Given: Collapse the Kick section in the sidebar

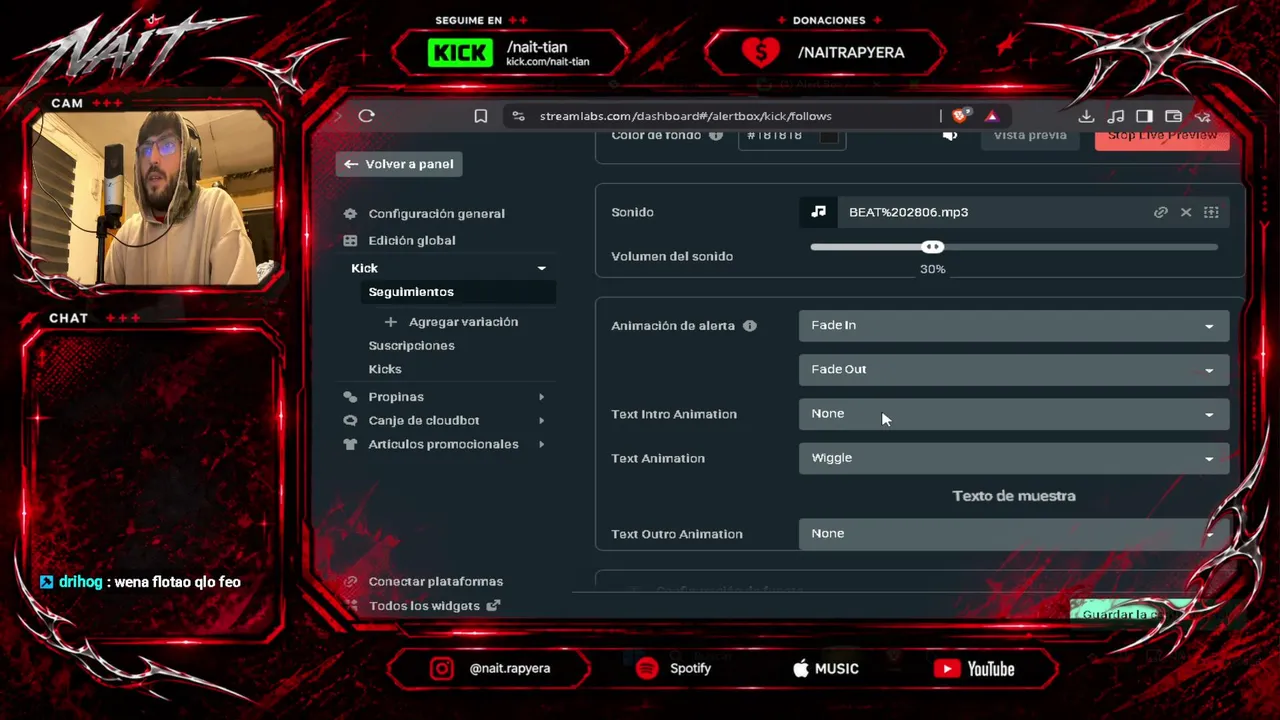Looking at the screenshot, I should (x=542, y=268).
